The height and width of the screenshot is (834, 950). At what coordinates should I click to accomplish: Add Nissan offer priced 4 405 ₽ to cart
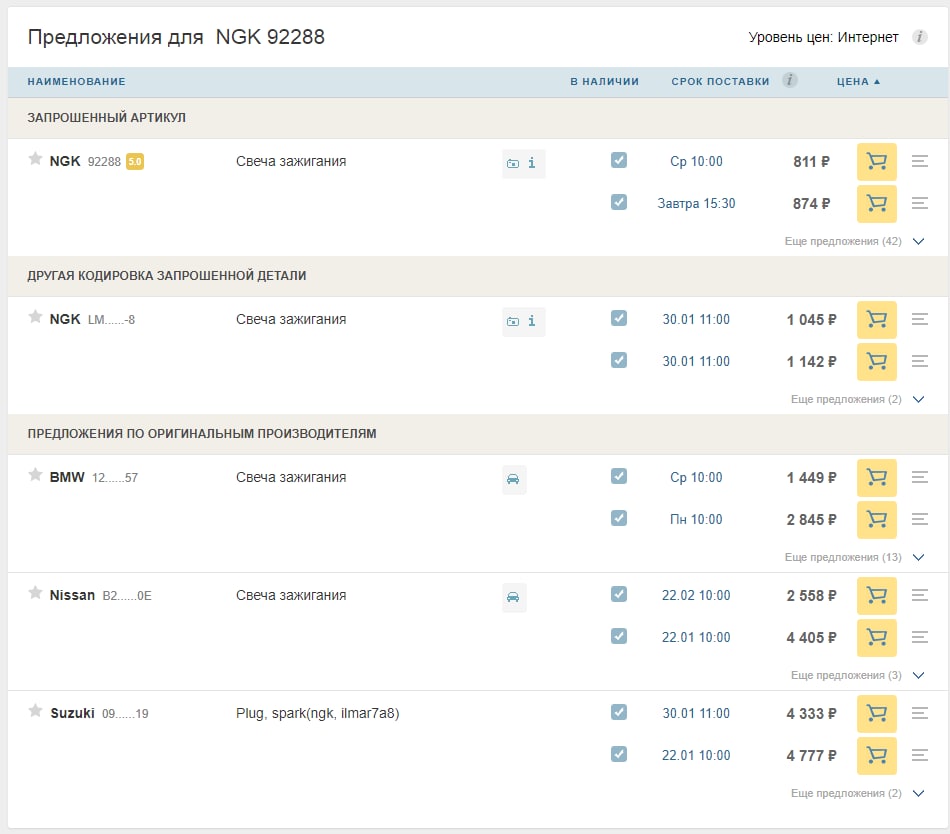point(876,638)
